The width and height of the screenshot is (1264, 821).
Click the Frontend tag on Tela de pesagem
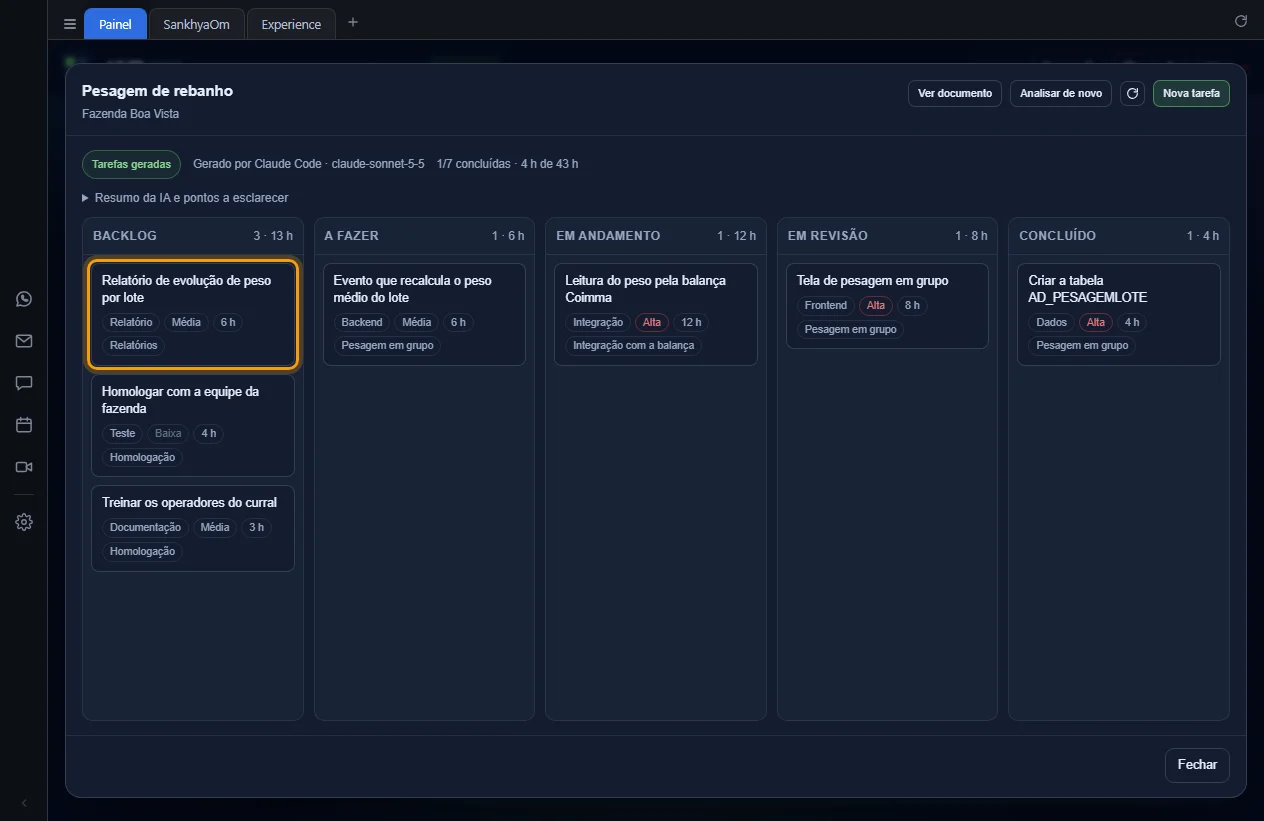click(826, 306)
